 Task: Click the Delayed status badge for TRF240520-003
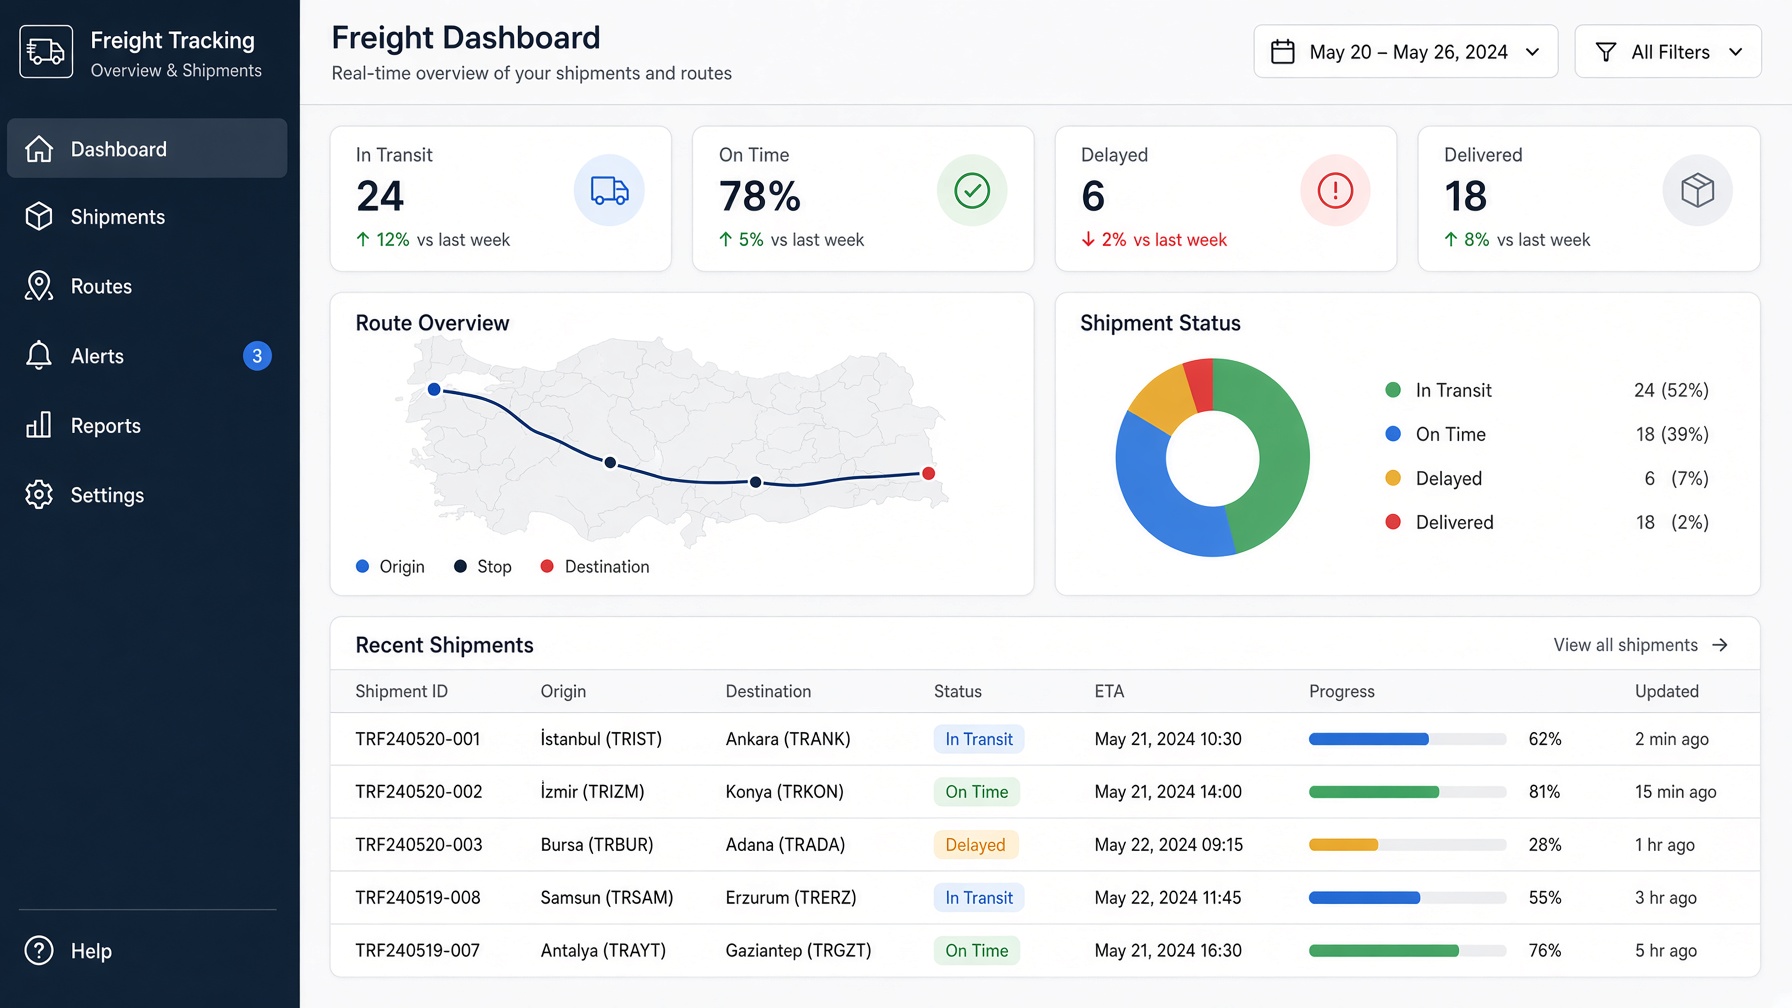(x=975, y=845)
